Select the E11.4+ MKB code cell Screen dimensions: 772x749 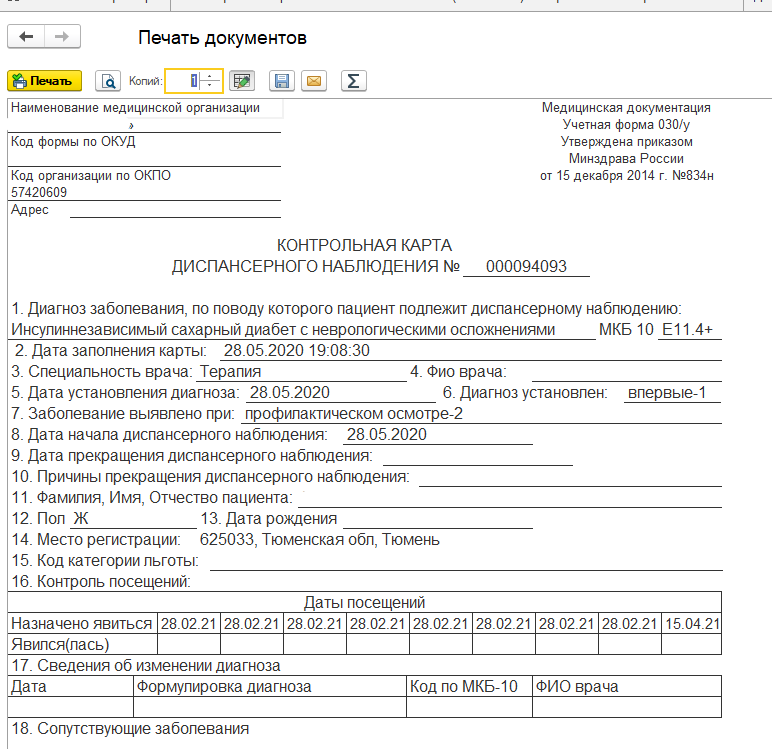[x=689, y=329]
